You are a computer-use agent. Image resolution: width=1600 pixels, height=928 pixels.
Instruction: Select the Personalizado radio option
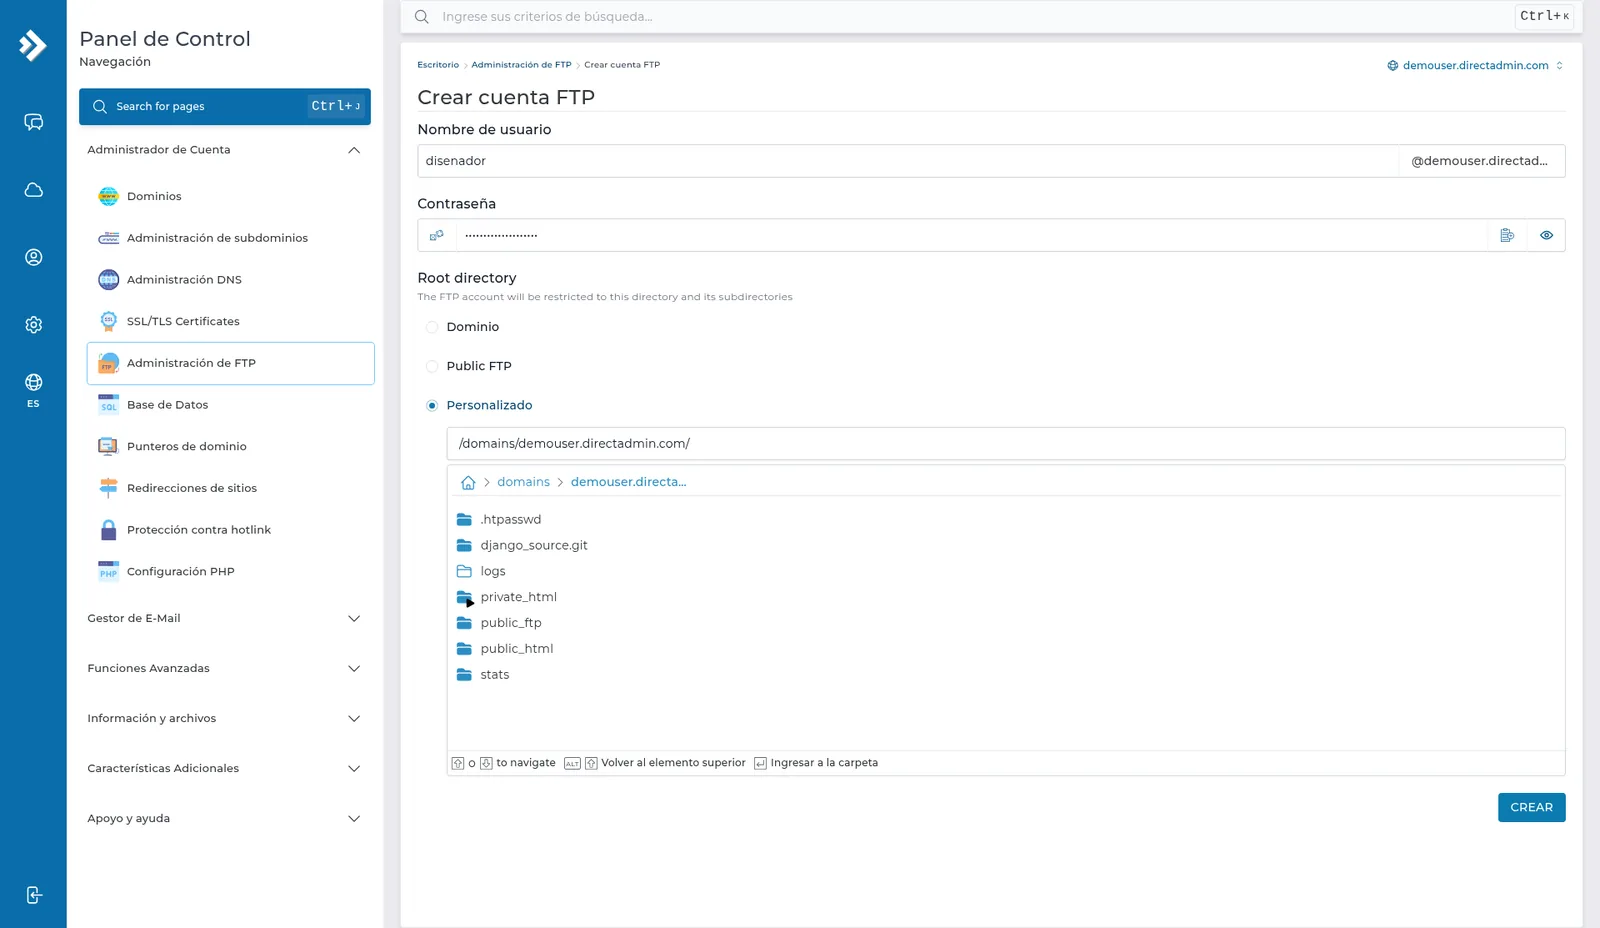[432, 405]
